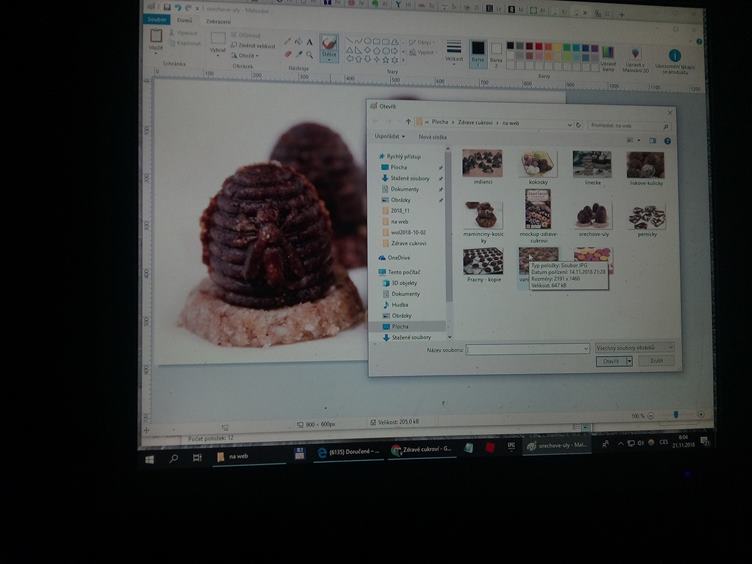Viewport: 752px width, 564px height.
Task: Select OneDrive in the navigation pane
Action: click(x=399, y=258)
